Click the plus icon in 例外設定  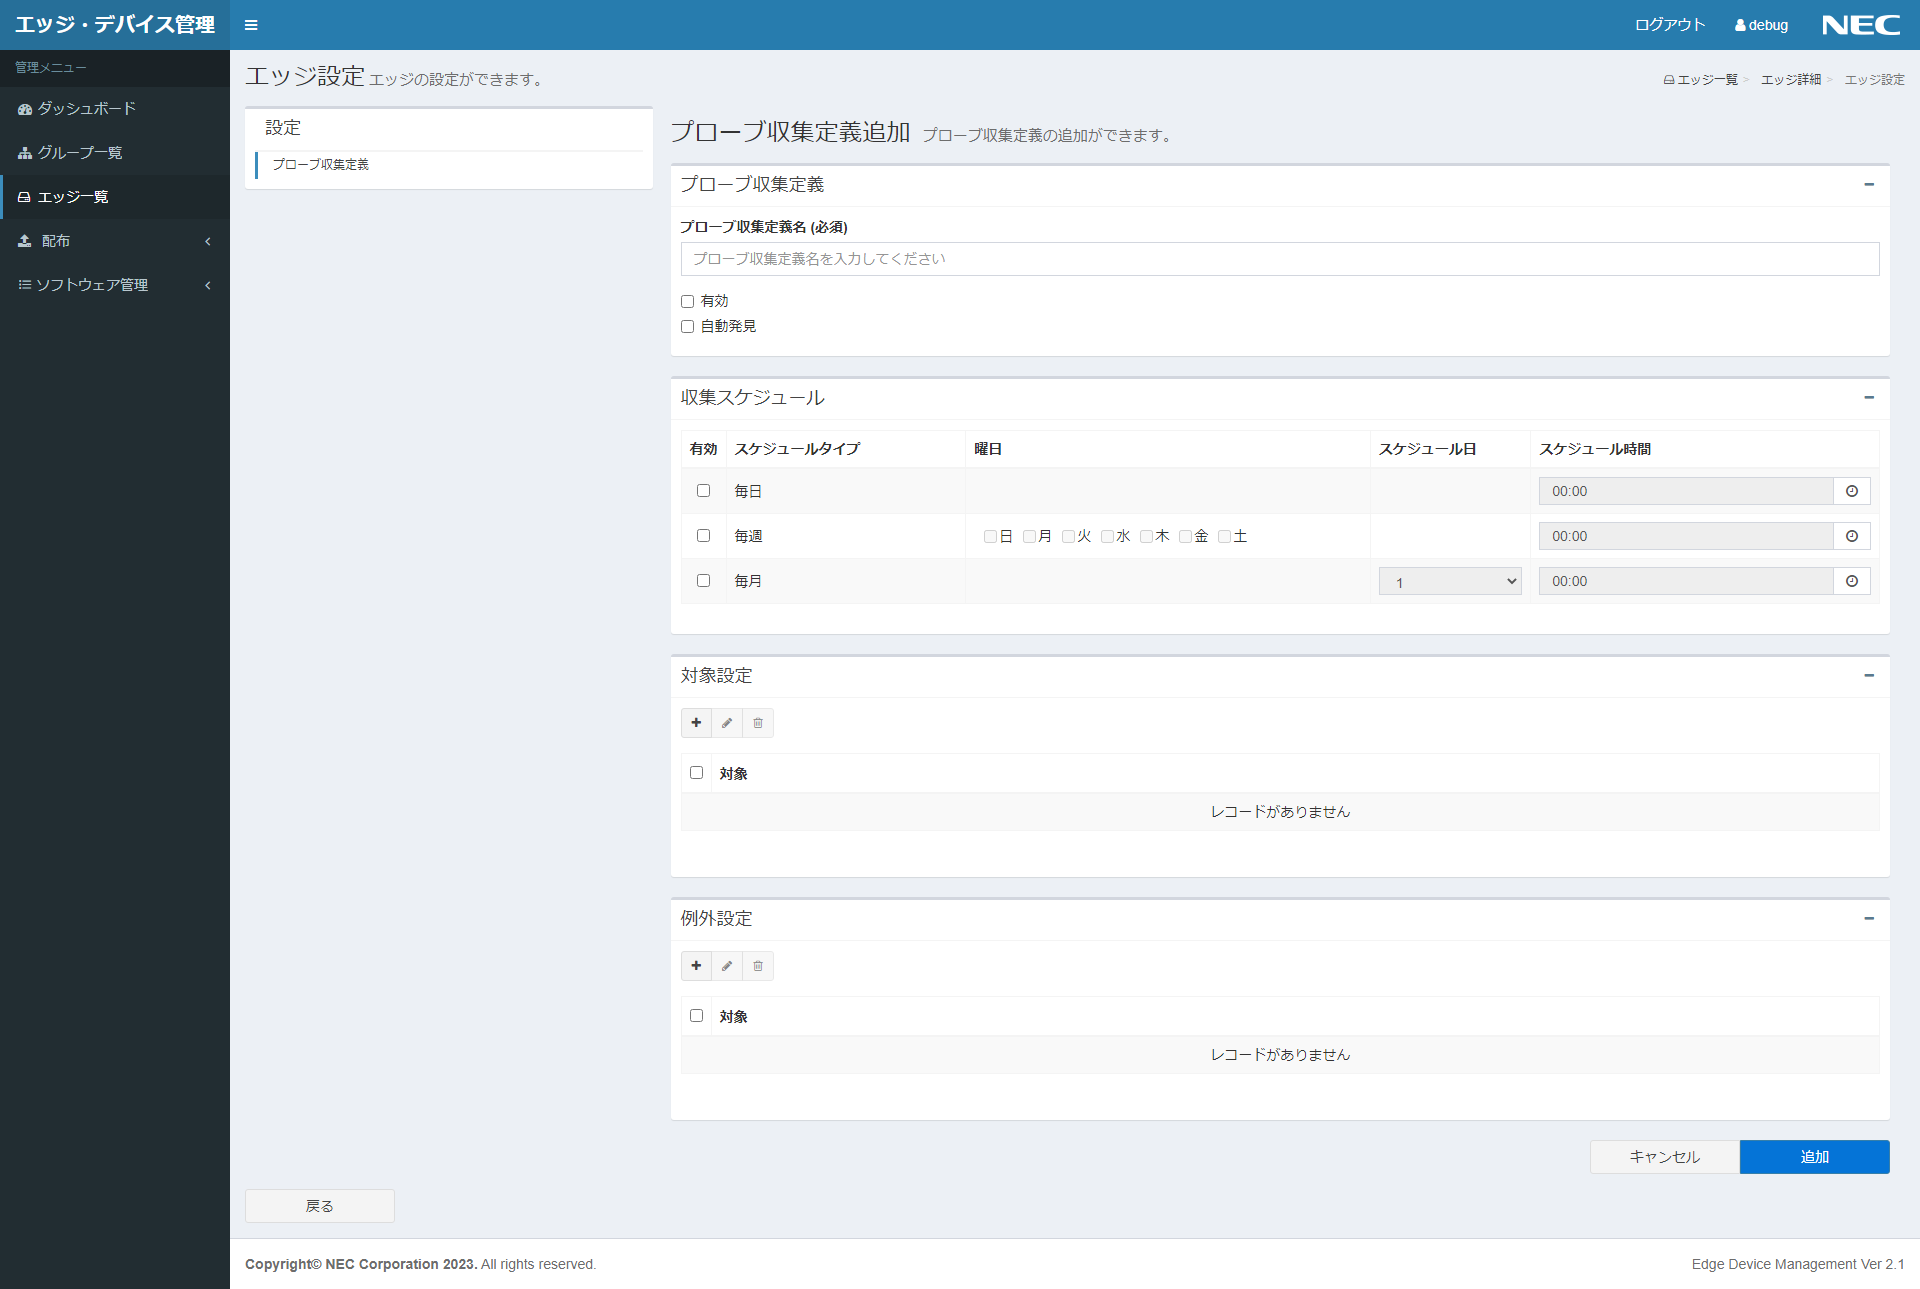(x=696, y=966)
